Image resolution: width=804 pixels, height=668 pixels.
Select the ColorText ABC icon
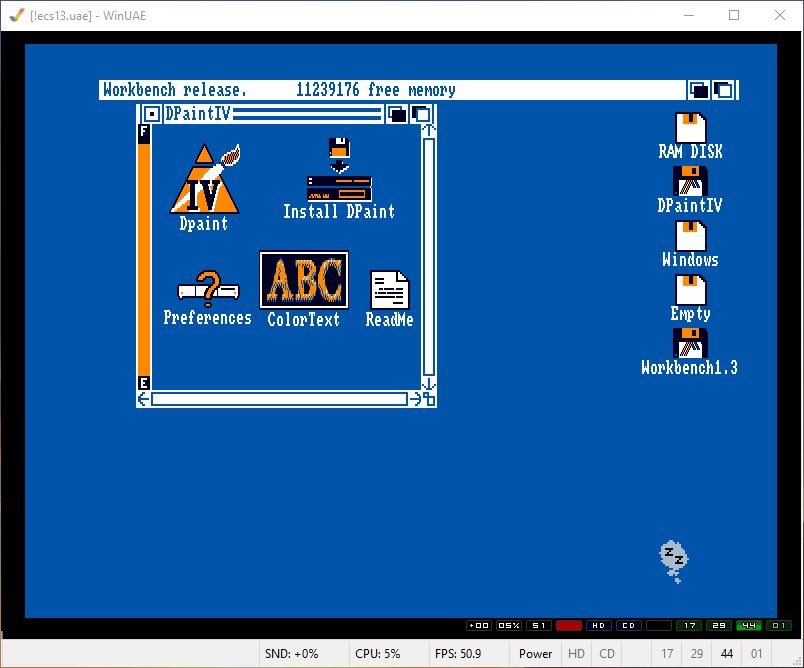[x=304, y=281]
